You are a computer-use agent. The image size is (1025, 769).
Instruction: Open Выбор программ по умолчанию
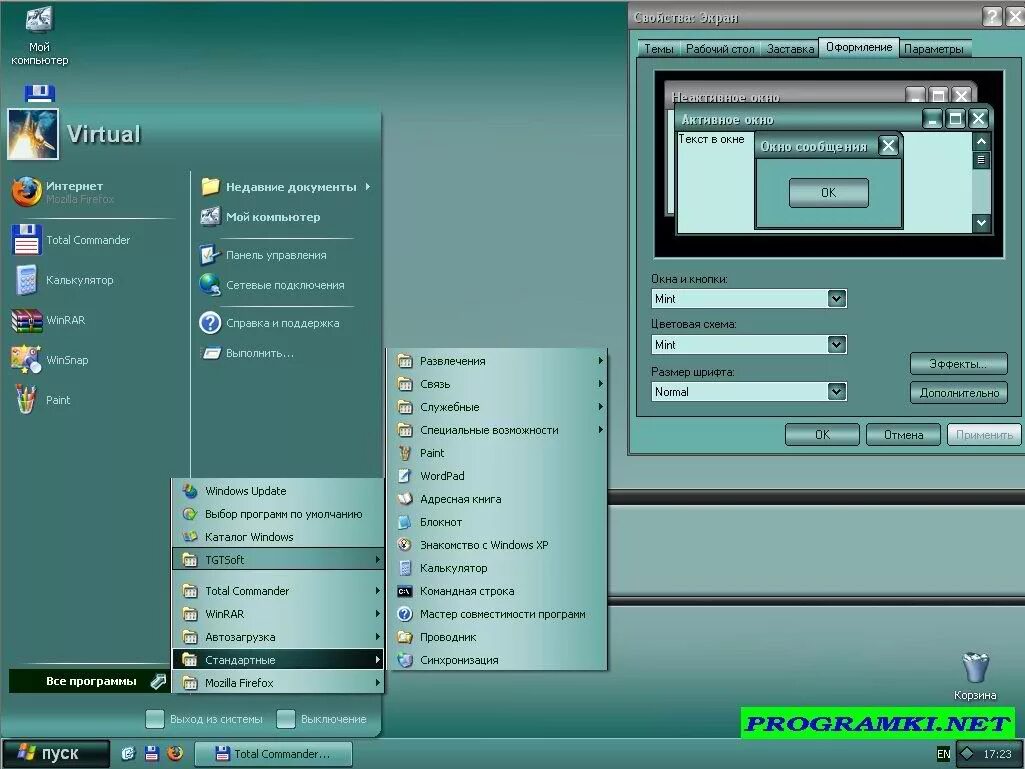(278, 514)
